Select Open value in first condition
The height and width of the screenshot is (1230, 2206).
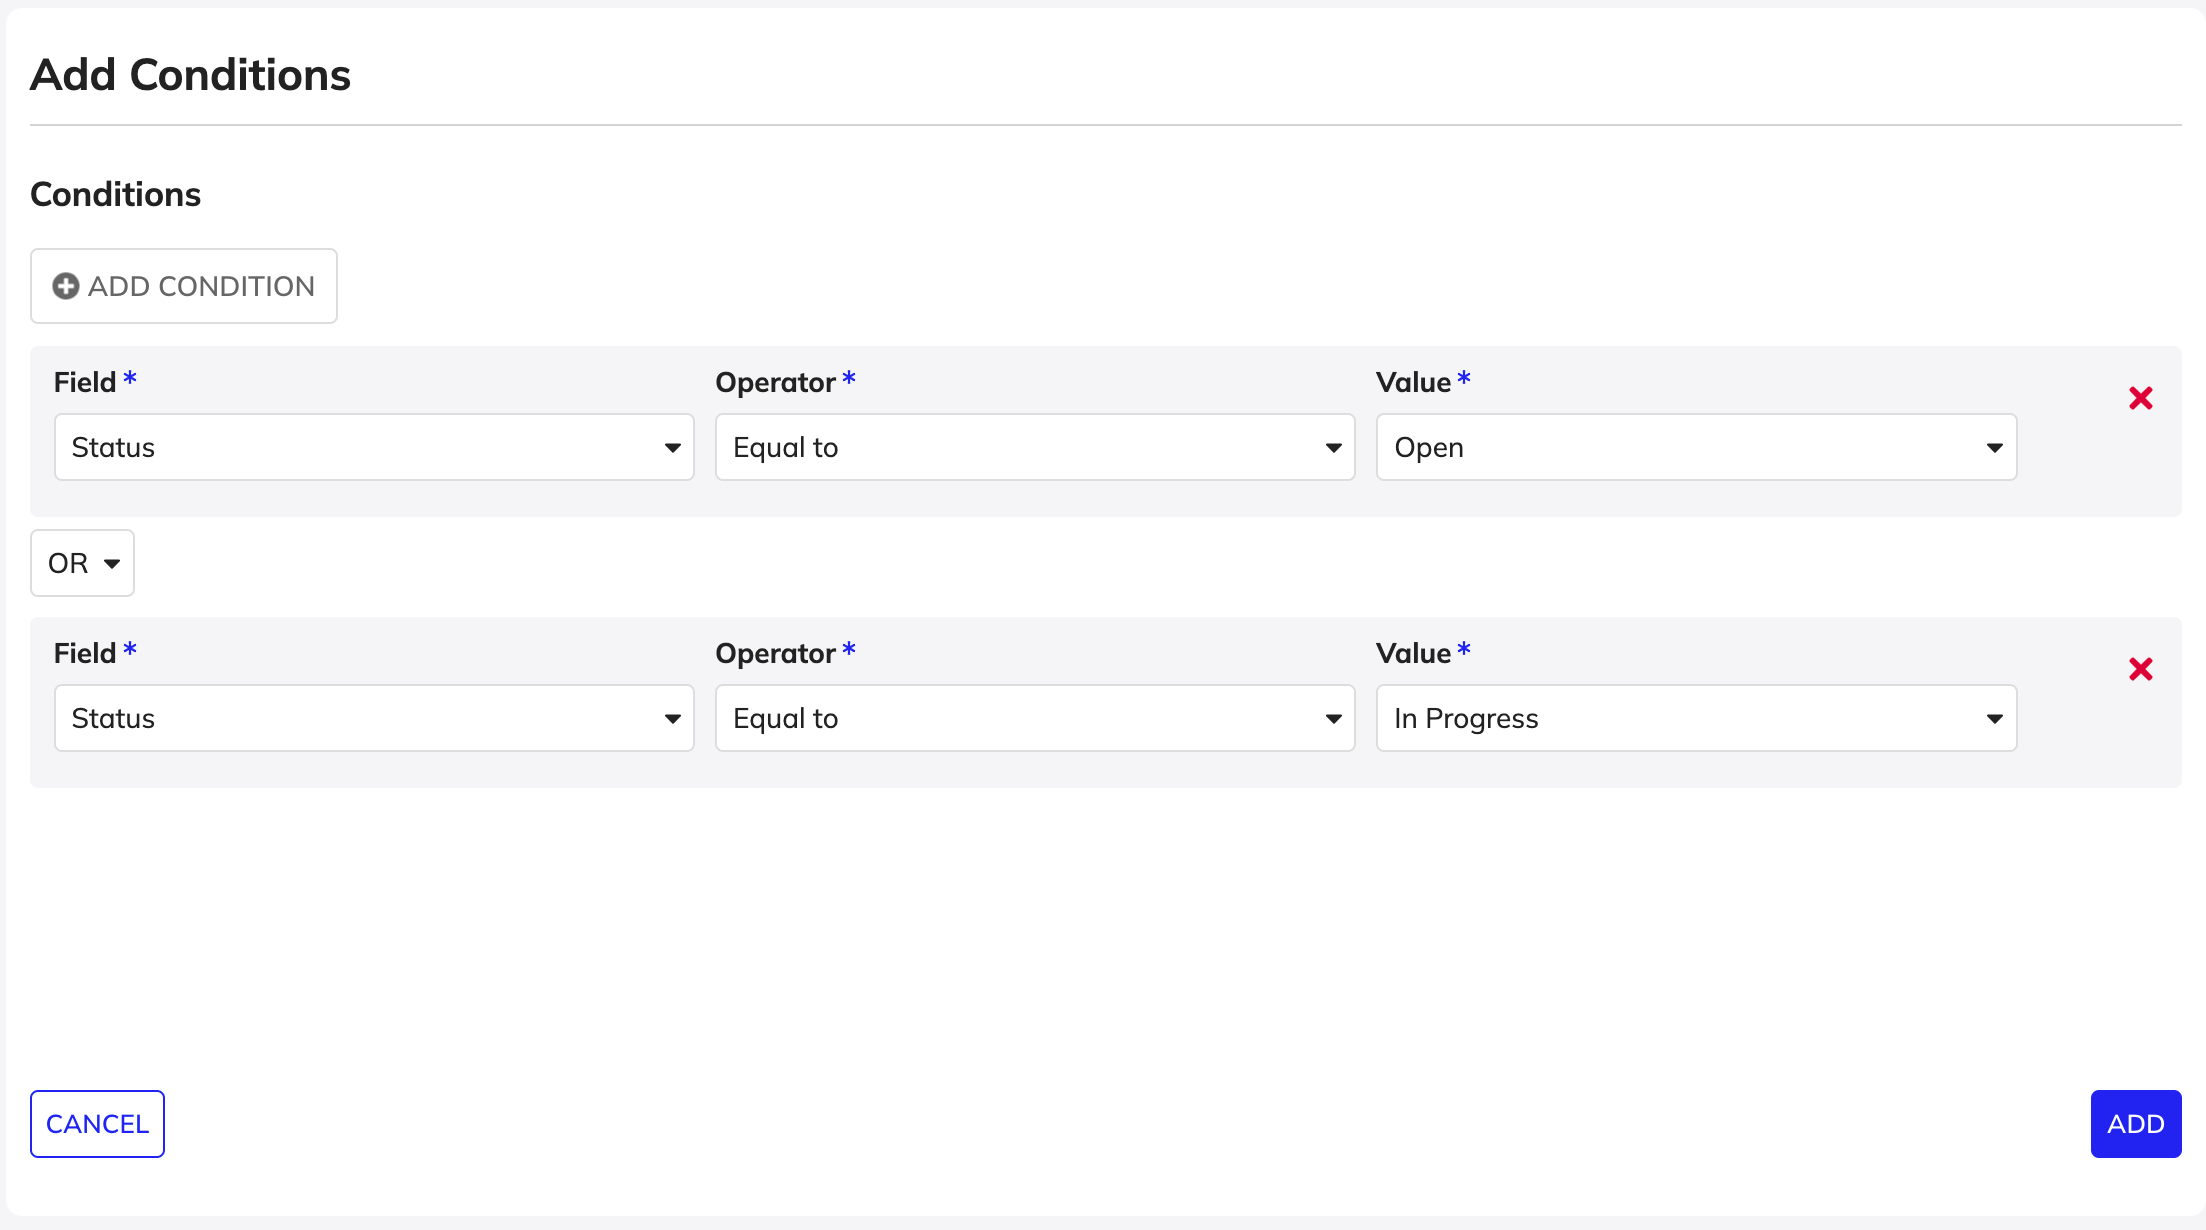pyautogui.click(x=1696, y=447)
